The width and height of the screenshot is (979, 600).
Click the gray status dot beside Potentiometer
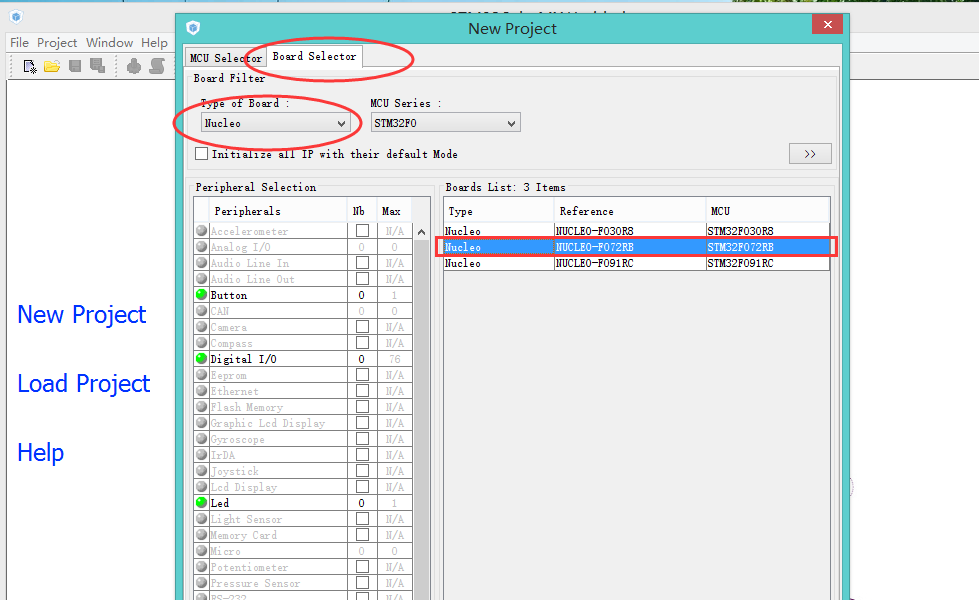tap(201, 566)
